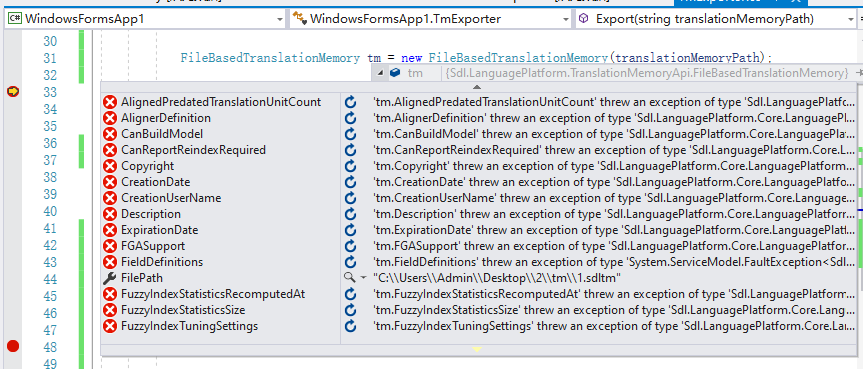This screenshot has width=863, height=369.
Task: Click line number 30 in the gutter
Action: point(50,41)
